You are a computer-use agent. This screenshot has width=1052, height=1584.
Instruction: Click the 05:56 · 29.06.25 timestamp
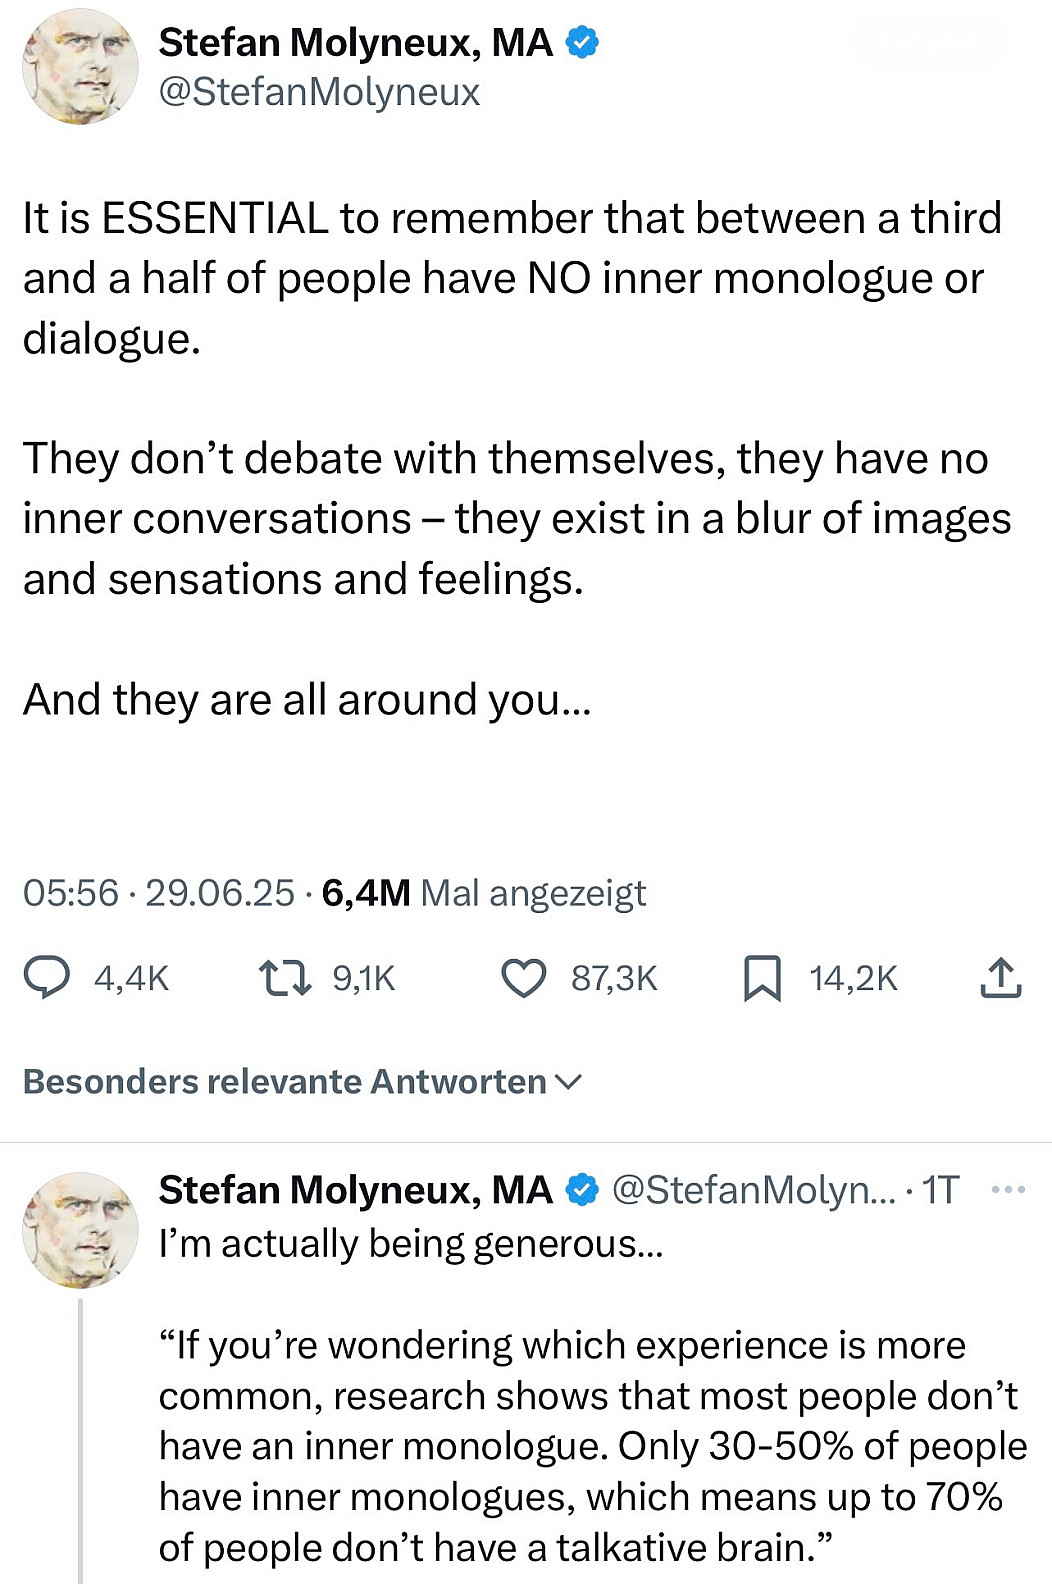pos(158,893)
